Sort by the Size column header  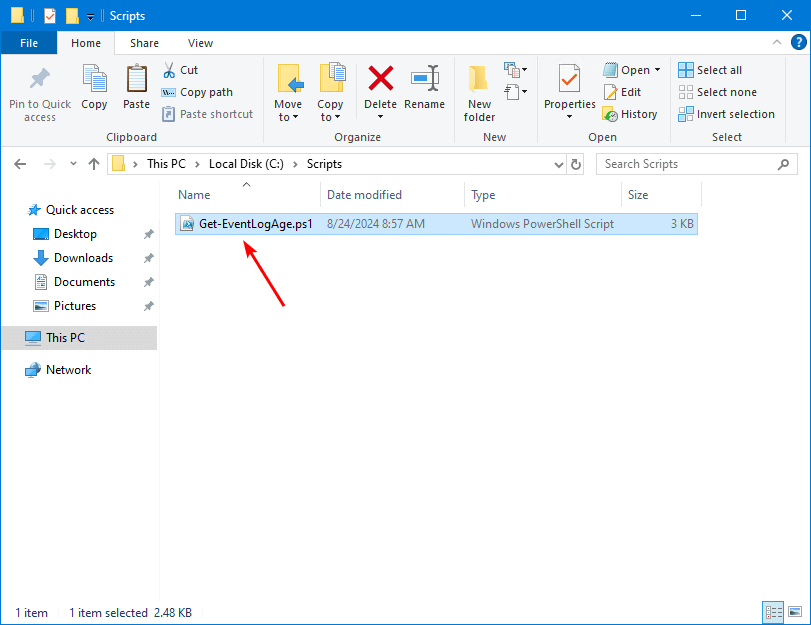point(661,195)
